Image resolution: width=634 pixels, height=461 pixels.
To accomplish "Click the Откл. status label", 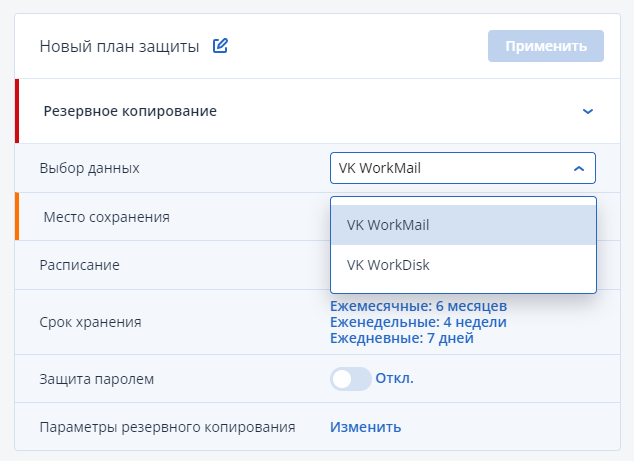I will [x=395, y=379].
